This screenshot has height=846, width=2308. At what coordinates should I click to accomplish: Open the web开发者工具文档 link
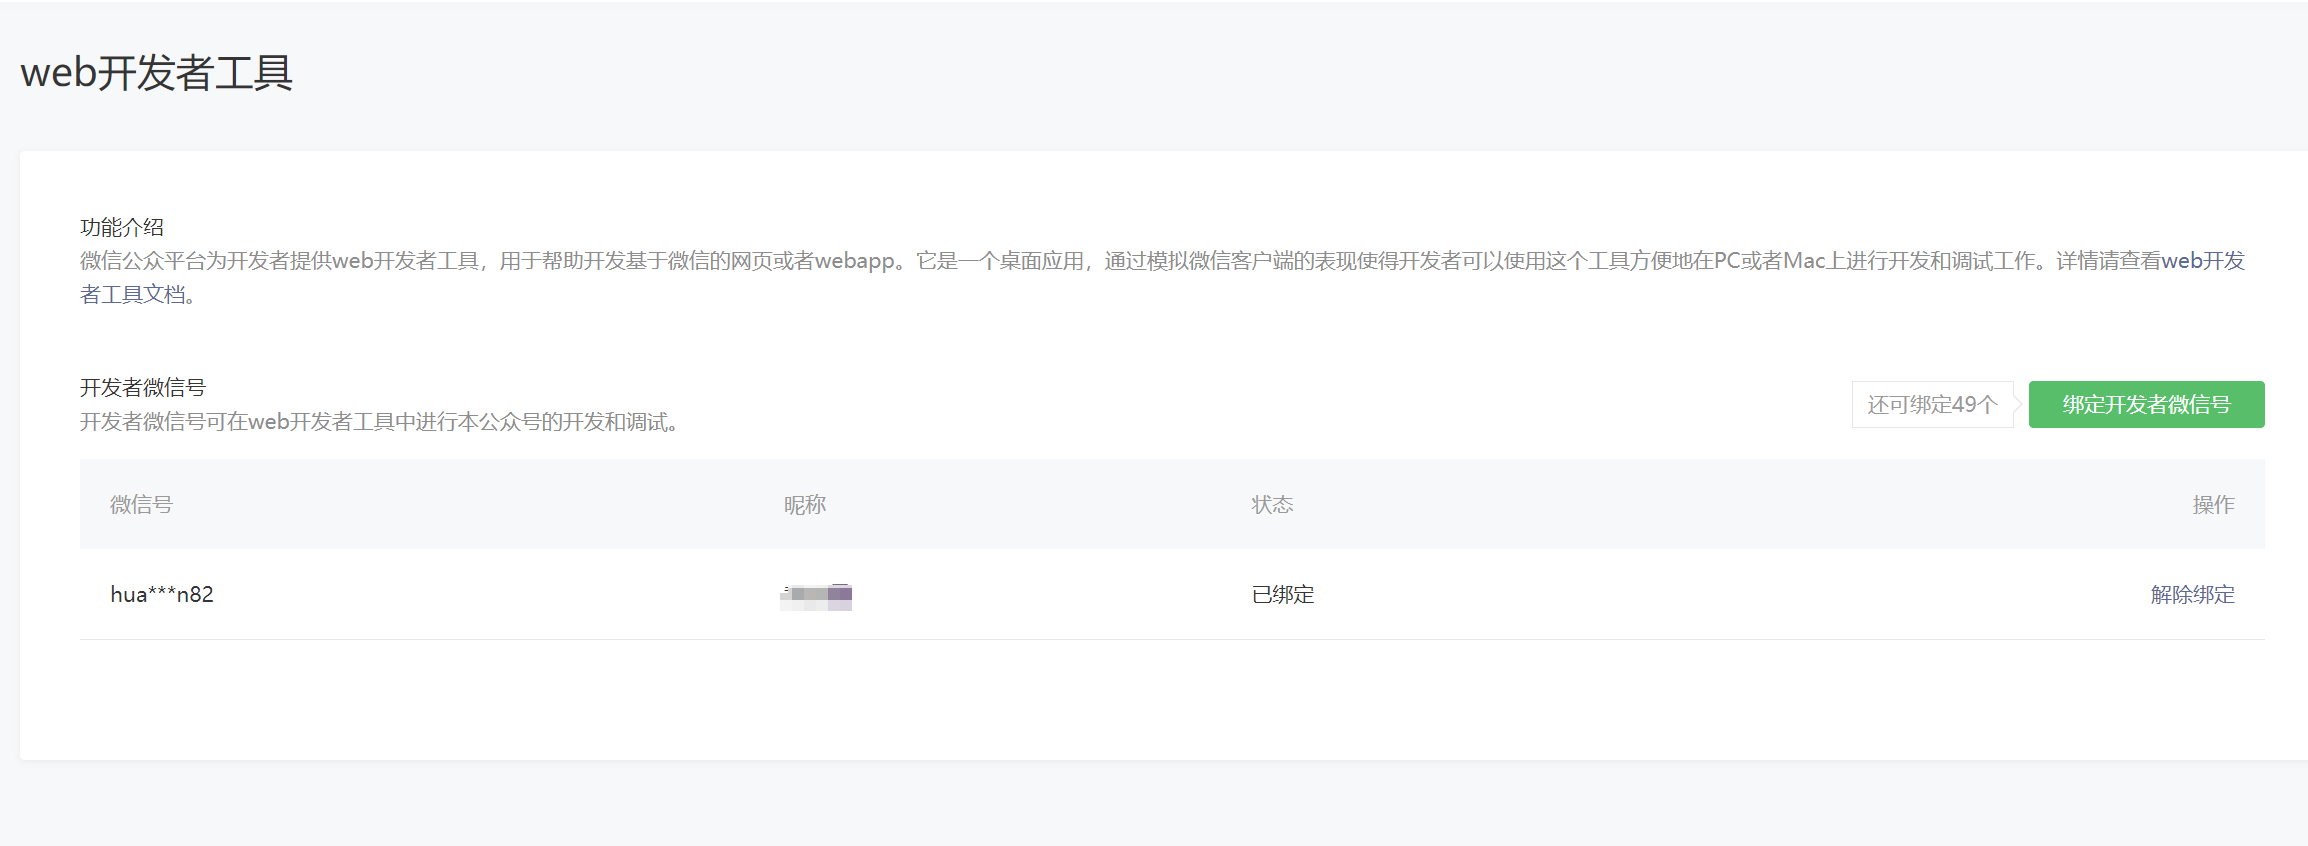click(2203, 261)
